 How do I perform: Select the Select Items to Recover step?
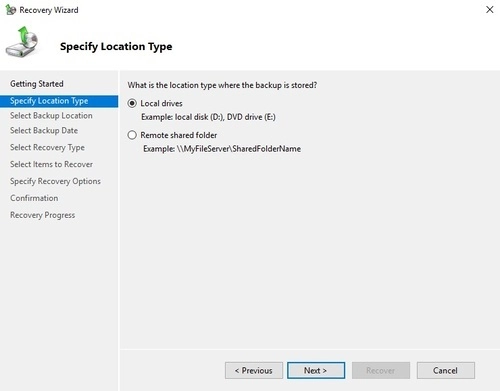coord(51,164)
